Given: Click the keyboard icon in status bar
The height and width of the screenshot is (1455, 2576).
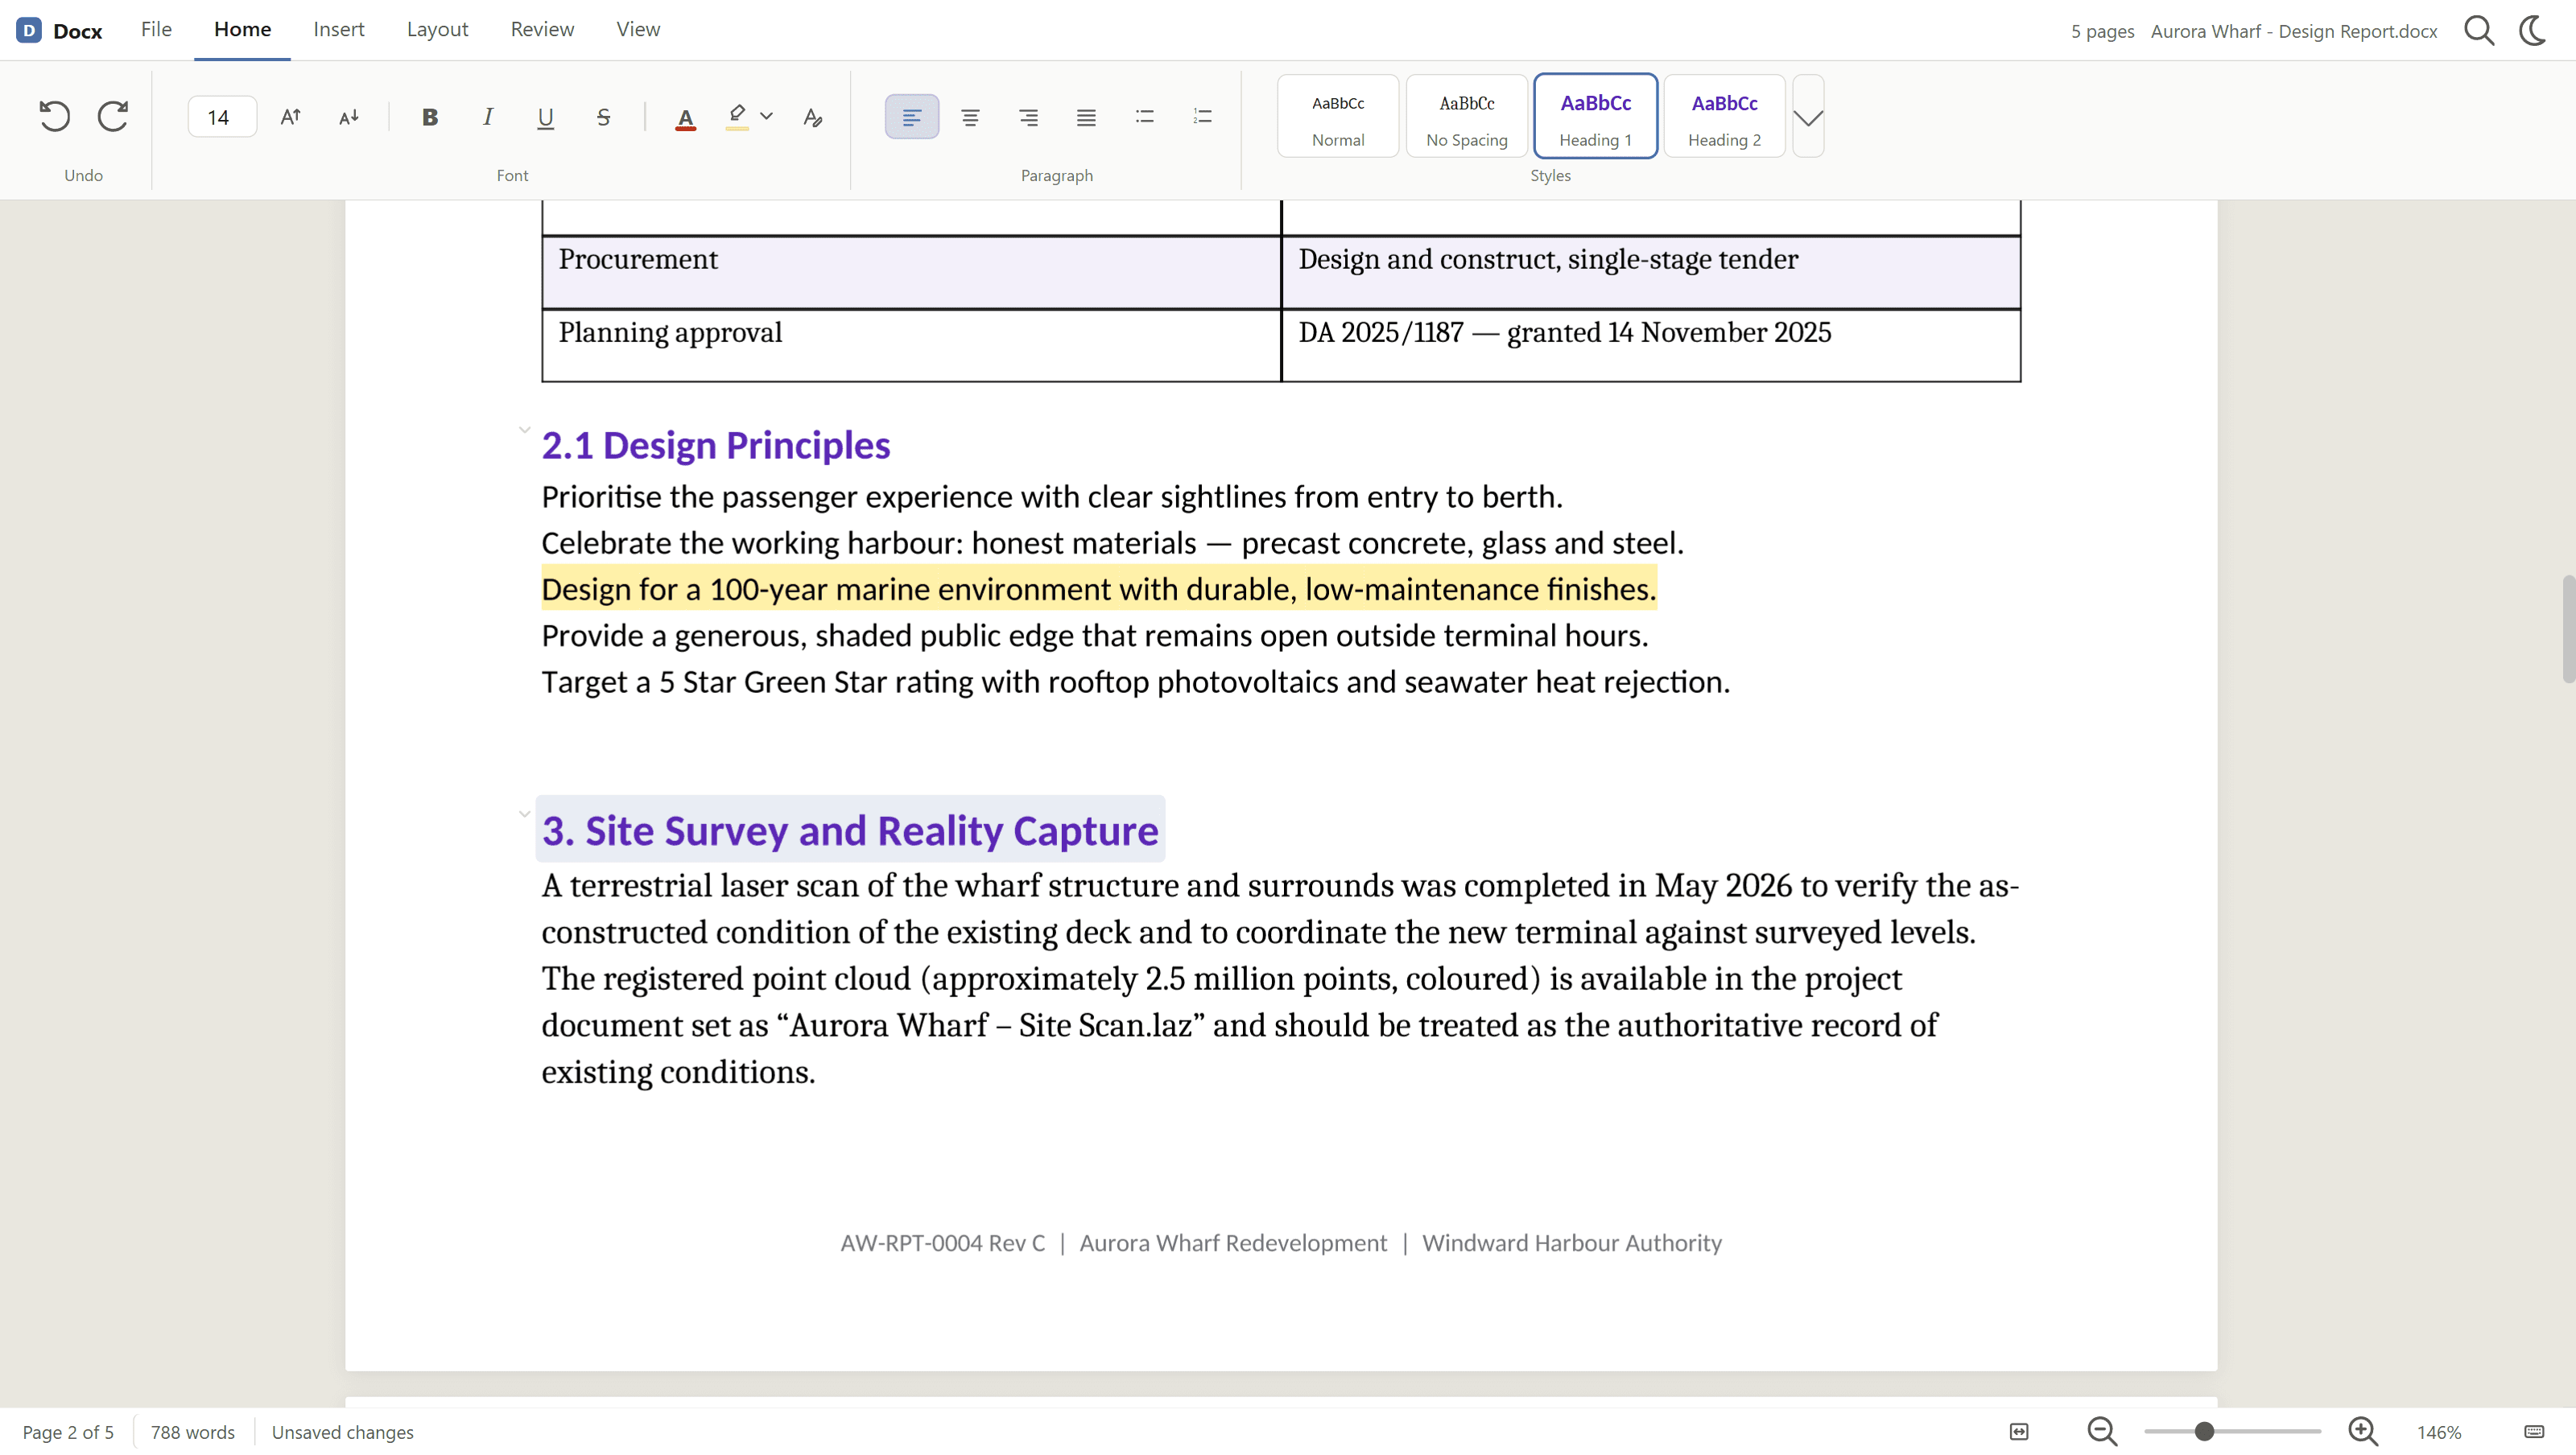Looking at the screenshot, I should click(x=2534, y=1432).
